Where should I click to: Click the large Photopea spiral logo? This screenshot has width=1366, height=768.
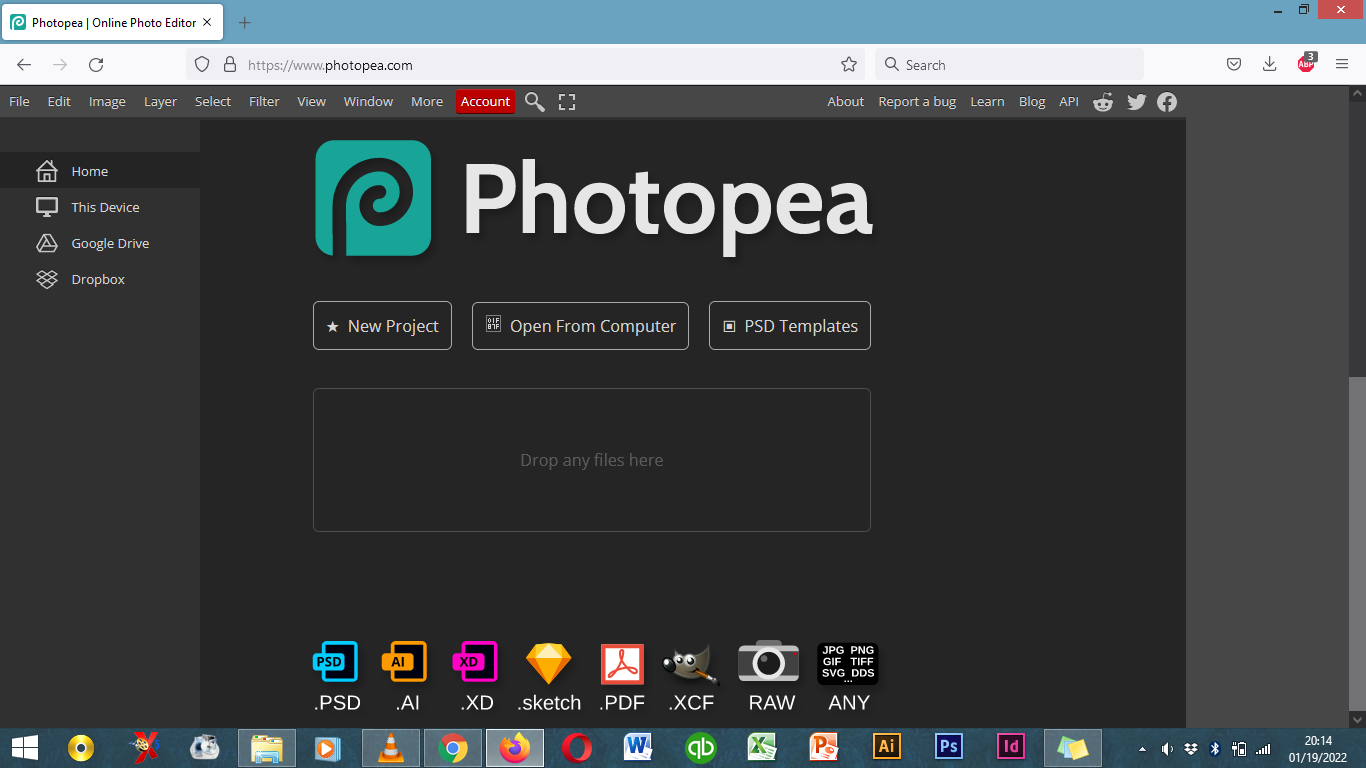pyautogui.click(x=373, y=198)
